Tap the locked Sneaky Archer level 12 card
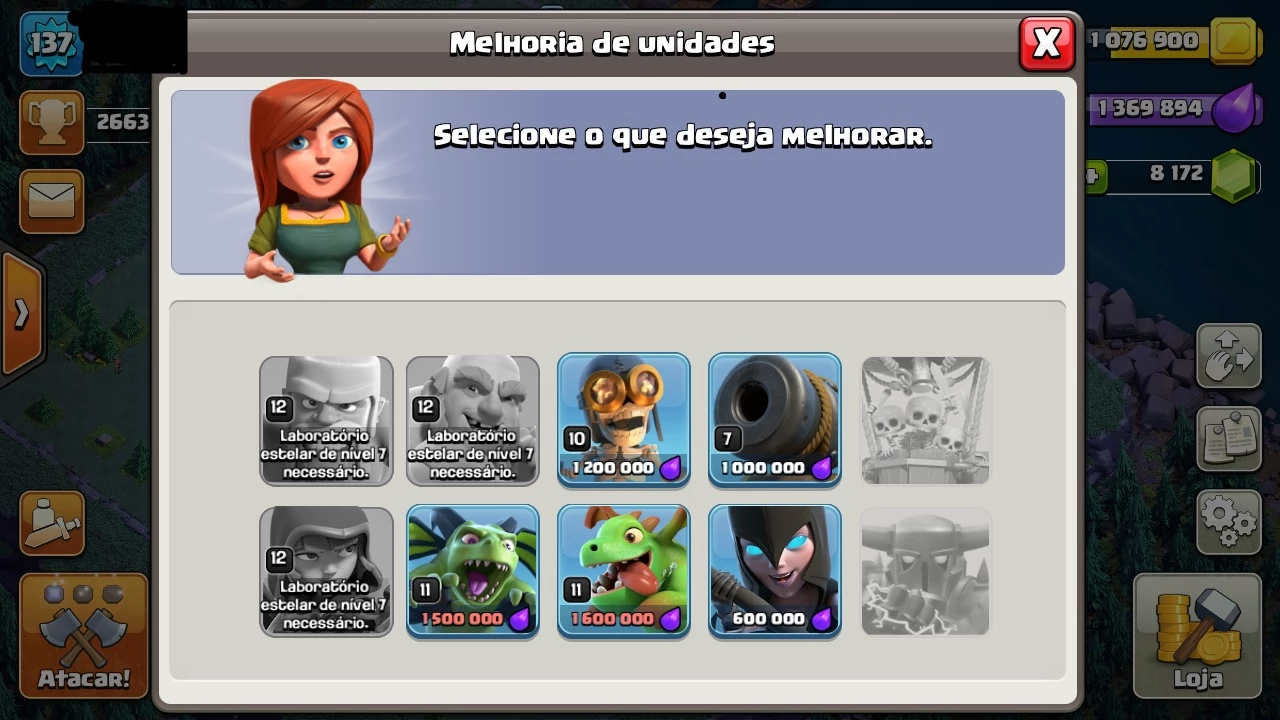Screen dimensions: 1280x720 [x=326, y=571]
